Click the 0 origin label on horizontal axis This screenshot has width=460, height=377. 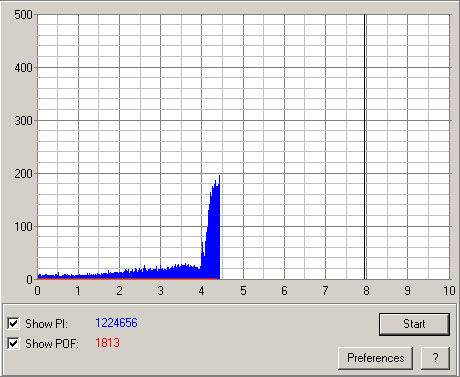(x=37, y=291)
